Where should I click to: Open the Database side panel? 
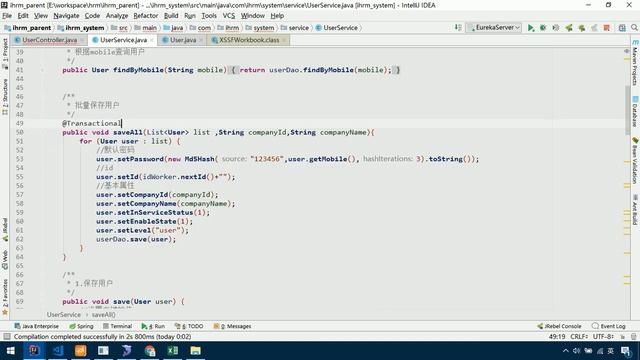(635, 111)
